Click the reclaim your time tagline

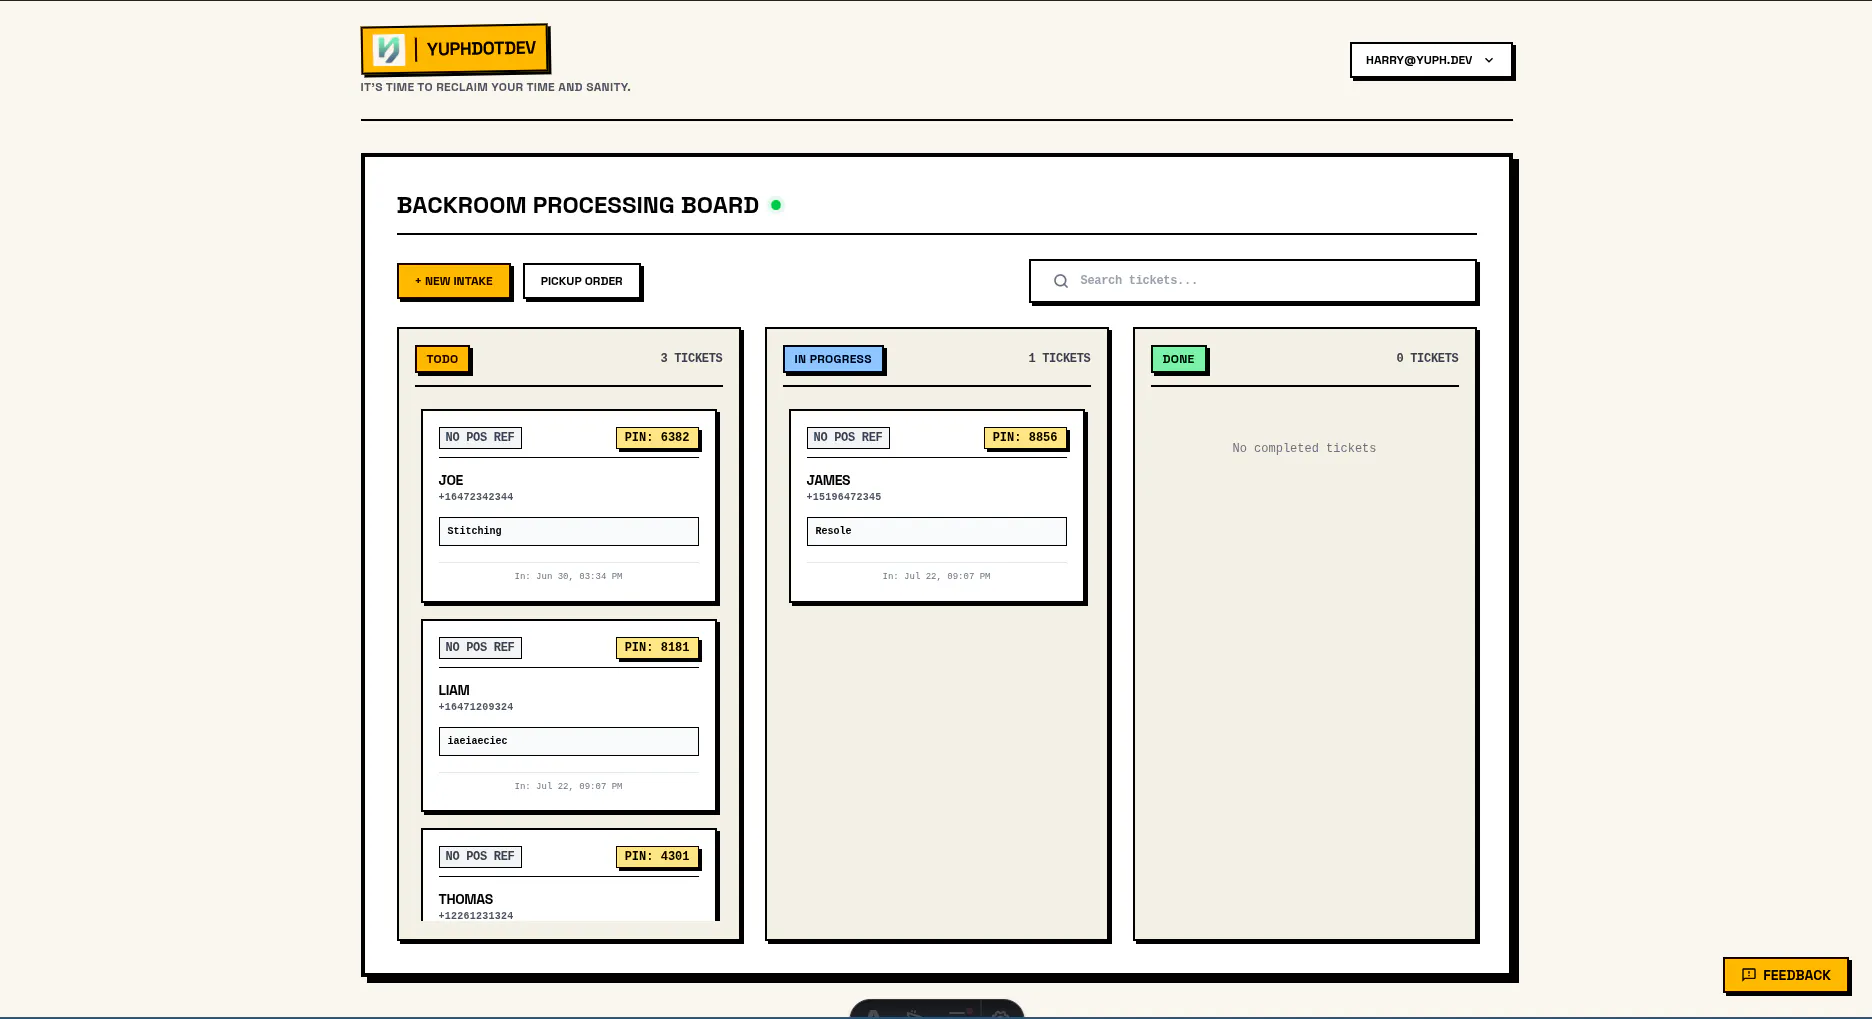click(495, 87)
